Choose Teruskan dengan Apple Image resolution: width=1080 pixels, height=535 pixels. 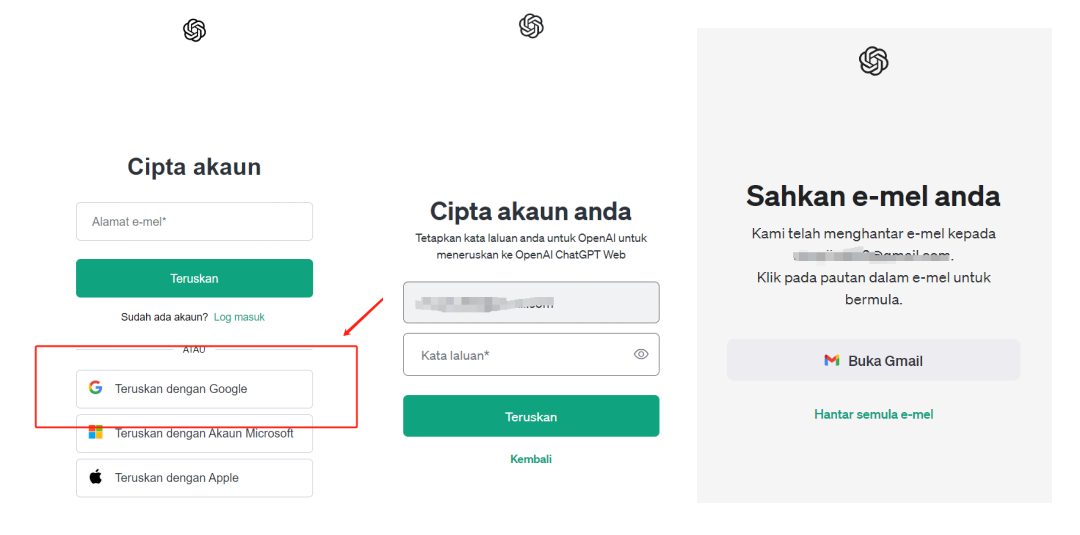click(194, 478)
